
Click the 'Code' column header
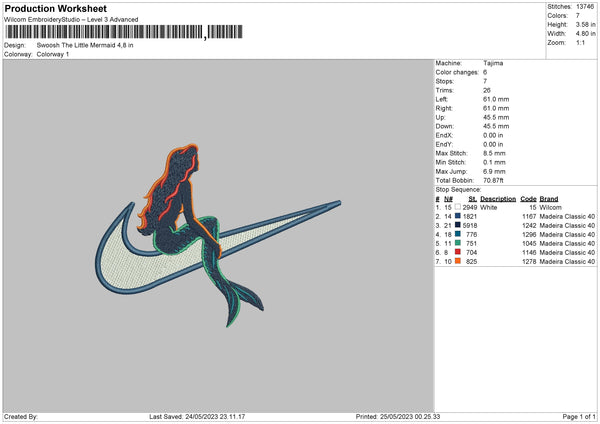pyautogui.click(x=528, y=199)
